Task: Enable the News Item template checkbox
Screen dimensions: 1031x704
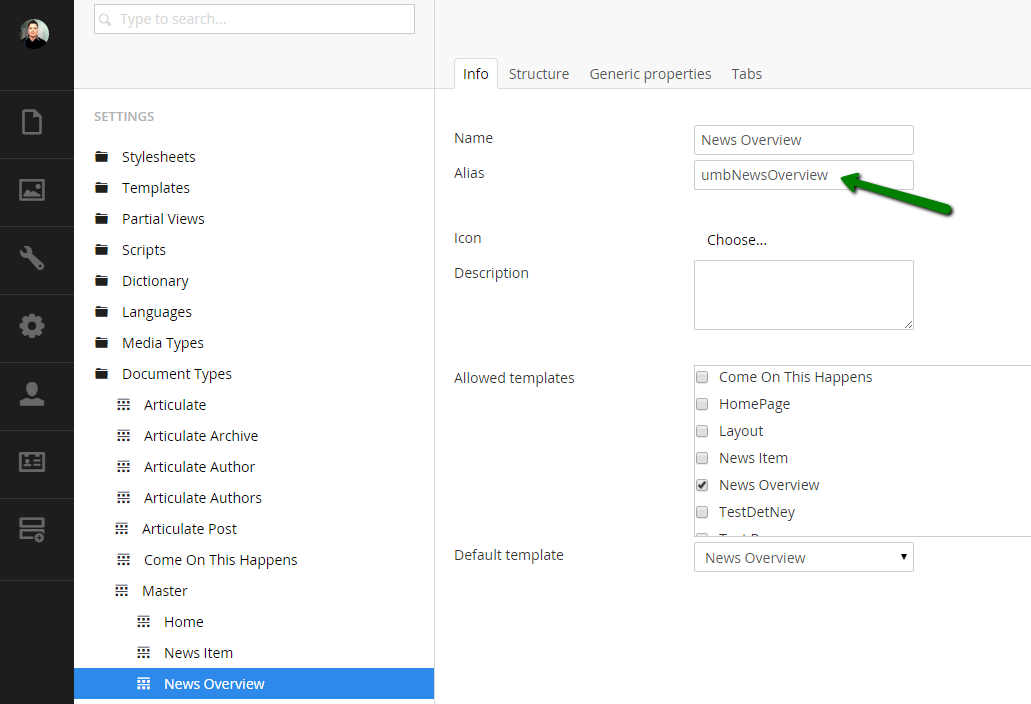Action: point(702,458)
